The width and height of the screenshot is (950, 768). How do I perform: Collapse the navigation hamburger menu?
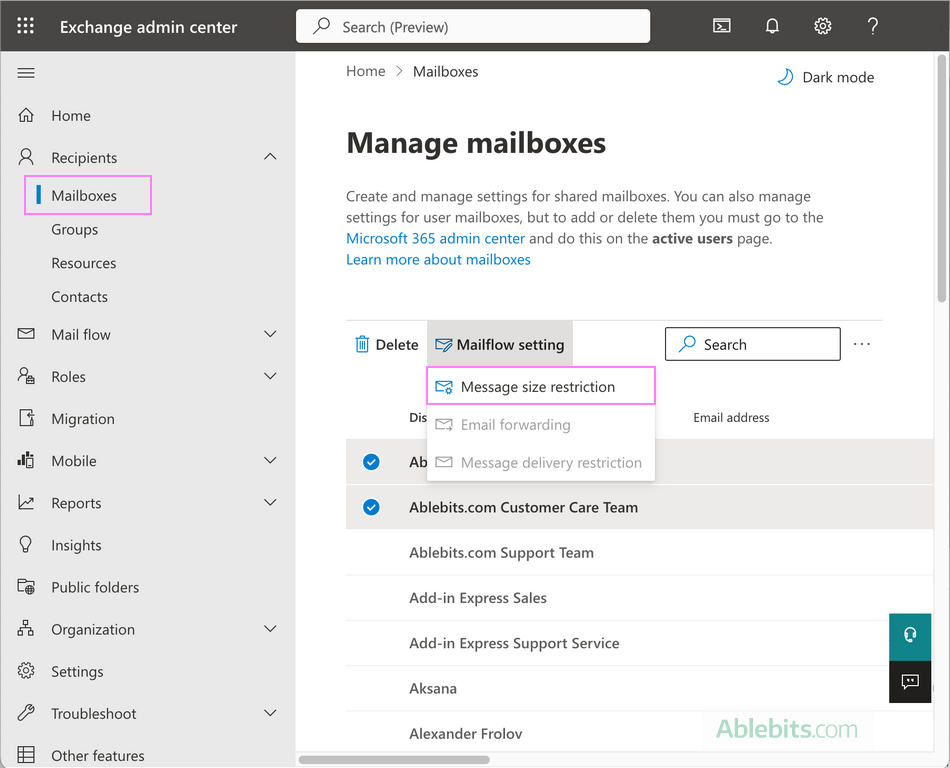click(x=26, y=73)
